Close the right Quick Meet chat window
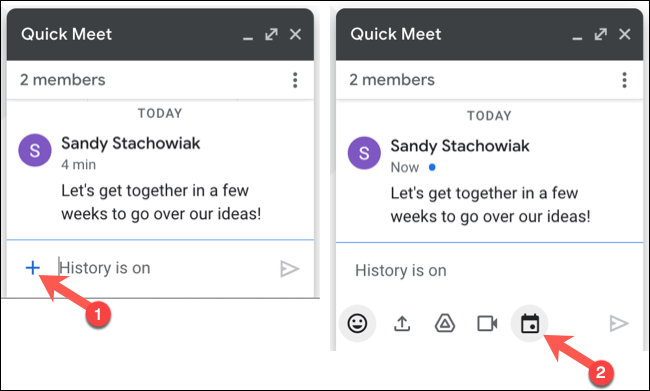The width and height of the screenshot is (650, 391). [x=624, y=34]
